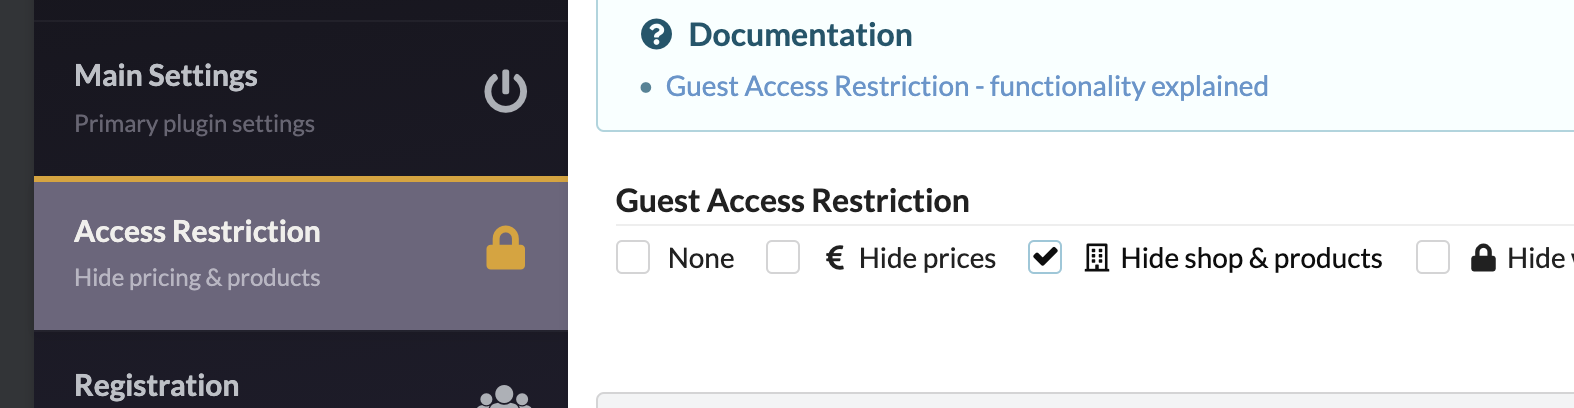Viewport: 1574px width, 408px height.
Task: Click the euro icon beside Hide prices
Action: [835, 258]
